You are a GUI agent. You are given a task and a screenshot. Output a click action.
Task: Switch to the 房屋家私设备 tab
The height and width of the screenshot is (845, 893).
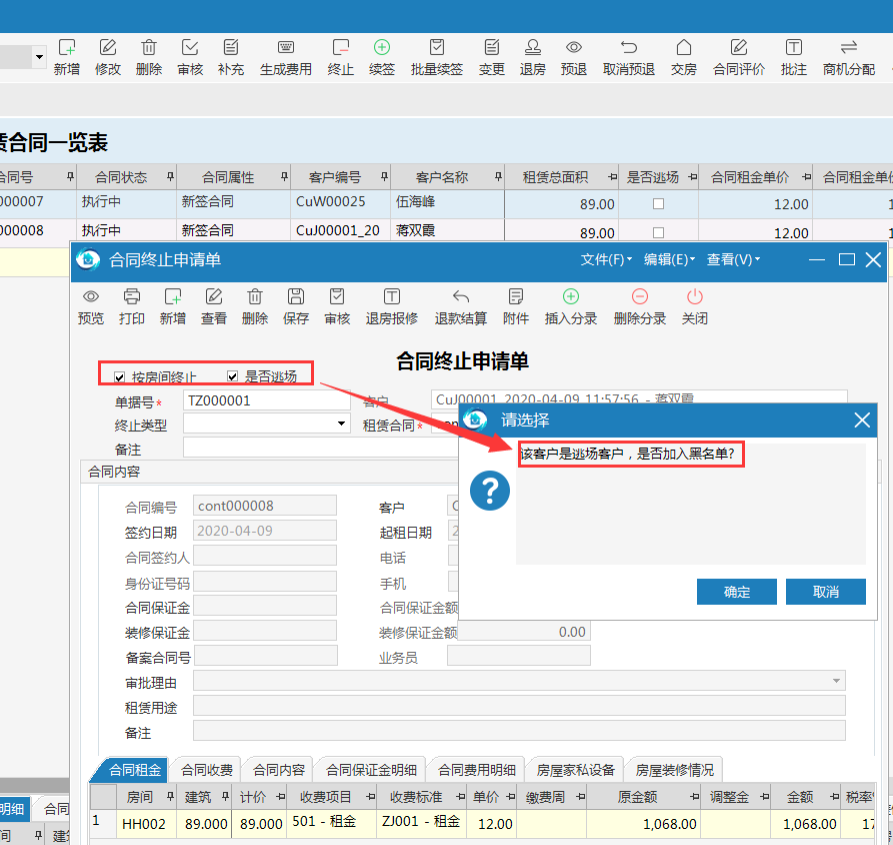(x=575, y=770)
